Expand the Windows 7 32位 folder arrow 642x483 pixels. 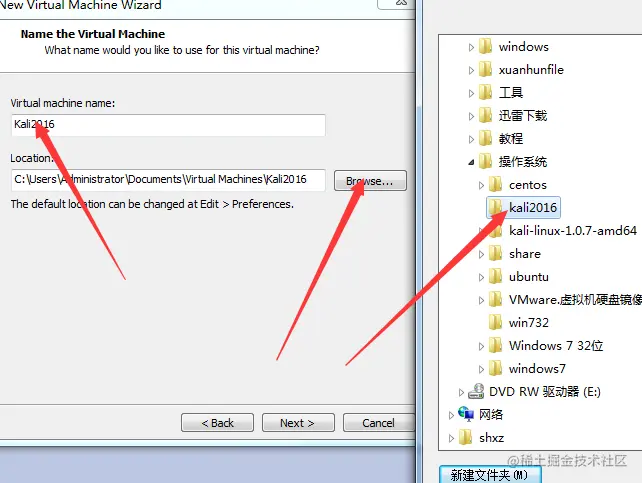tap(482, 347)
